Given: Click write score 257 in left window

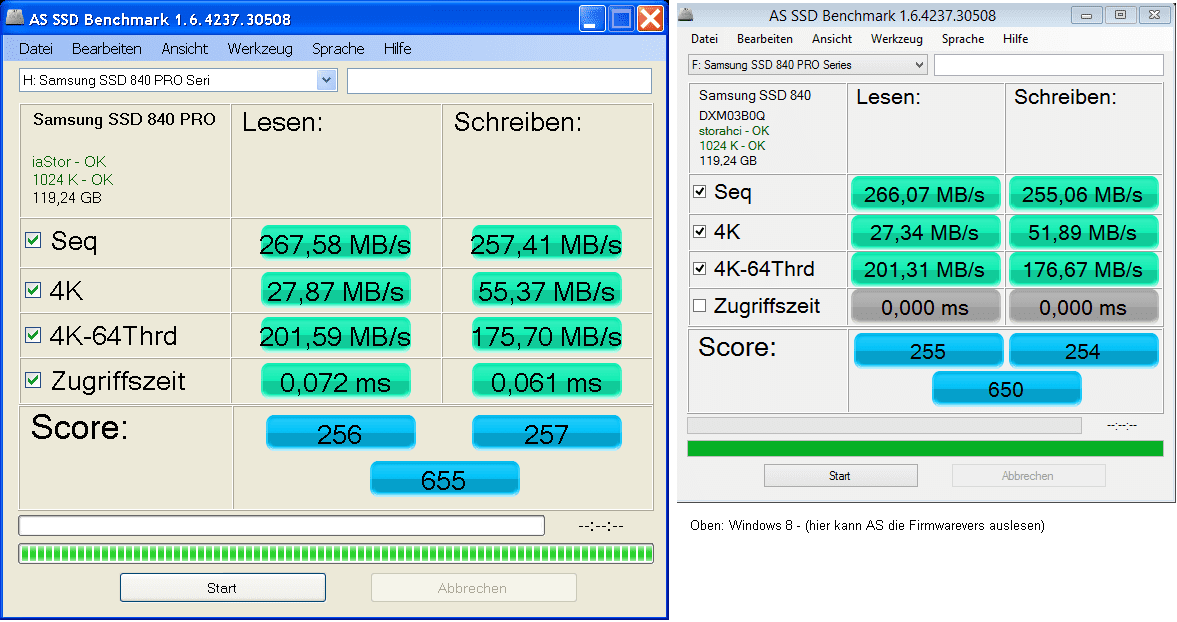Looking at the screenshot, I should tap(546, 433).
